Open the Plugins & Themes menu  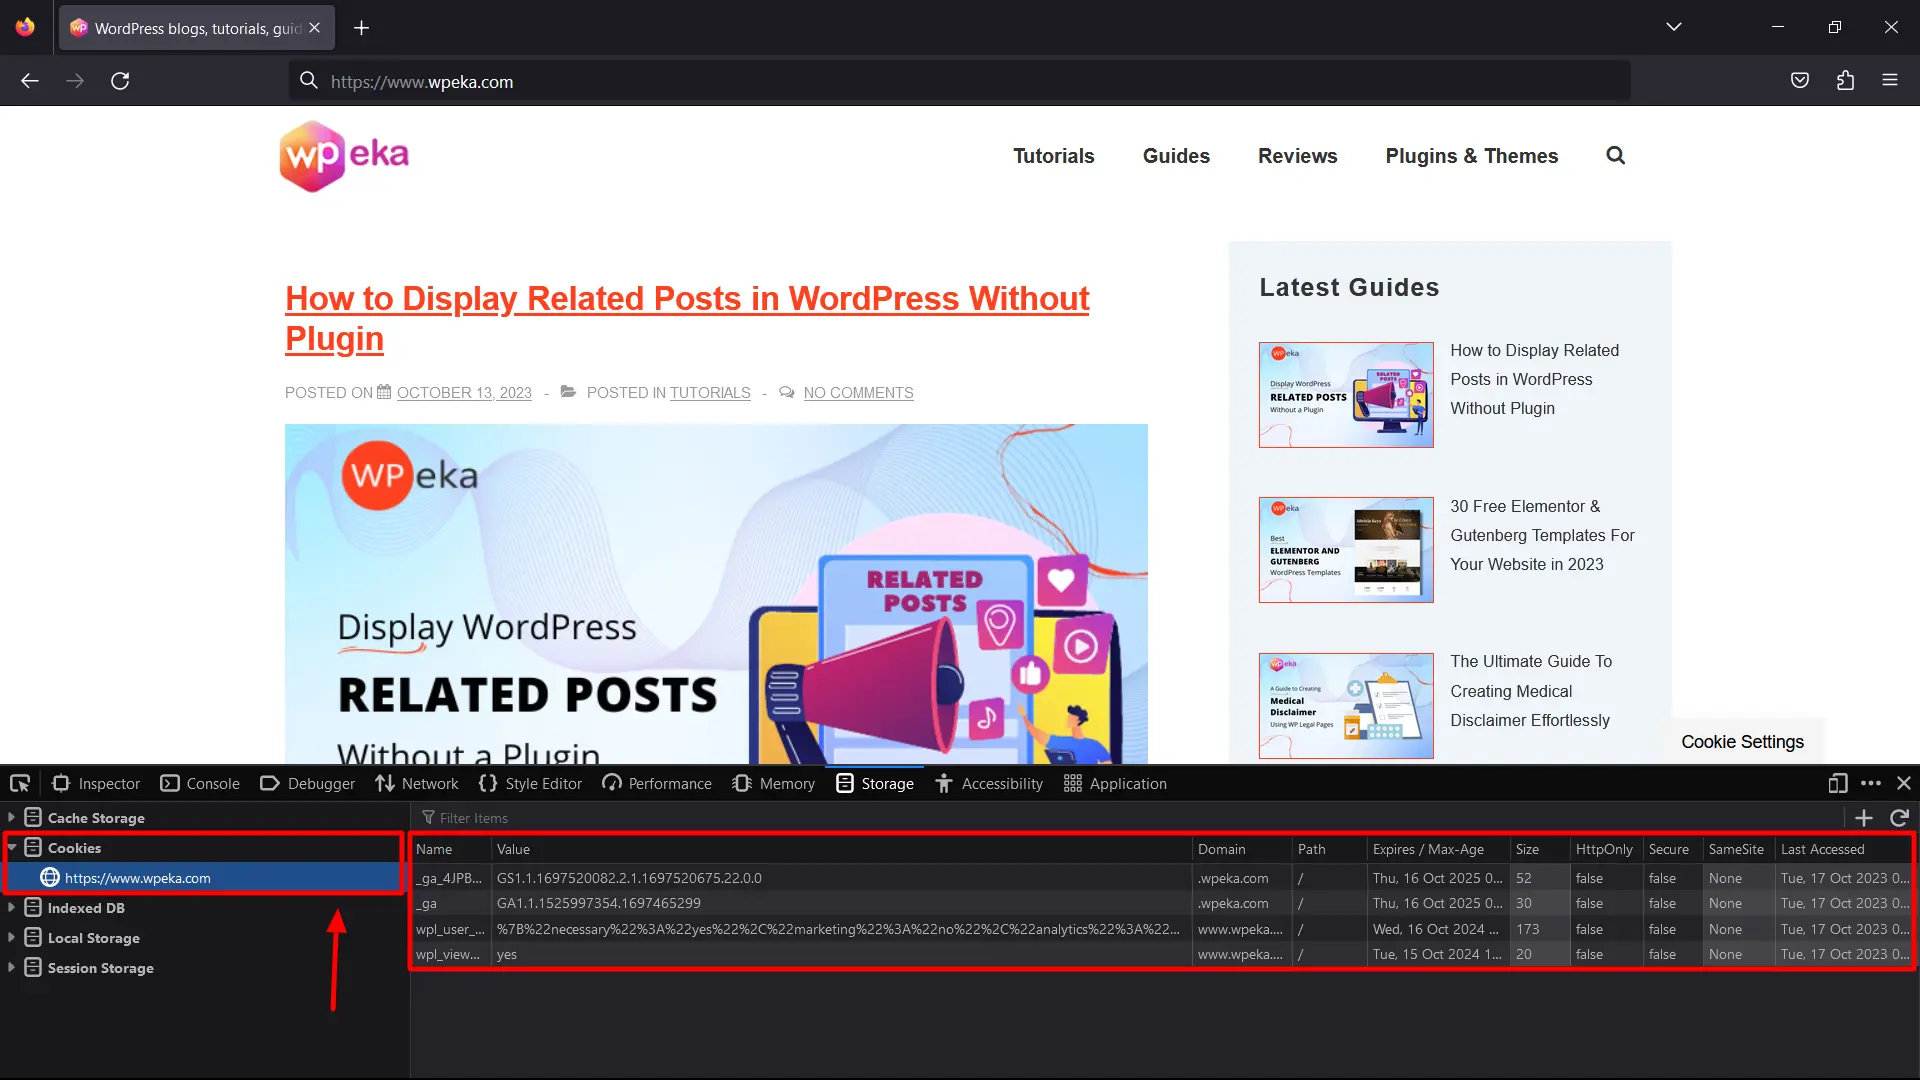coord(1472,156)
